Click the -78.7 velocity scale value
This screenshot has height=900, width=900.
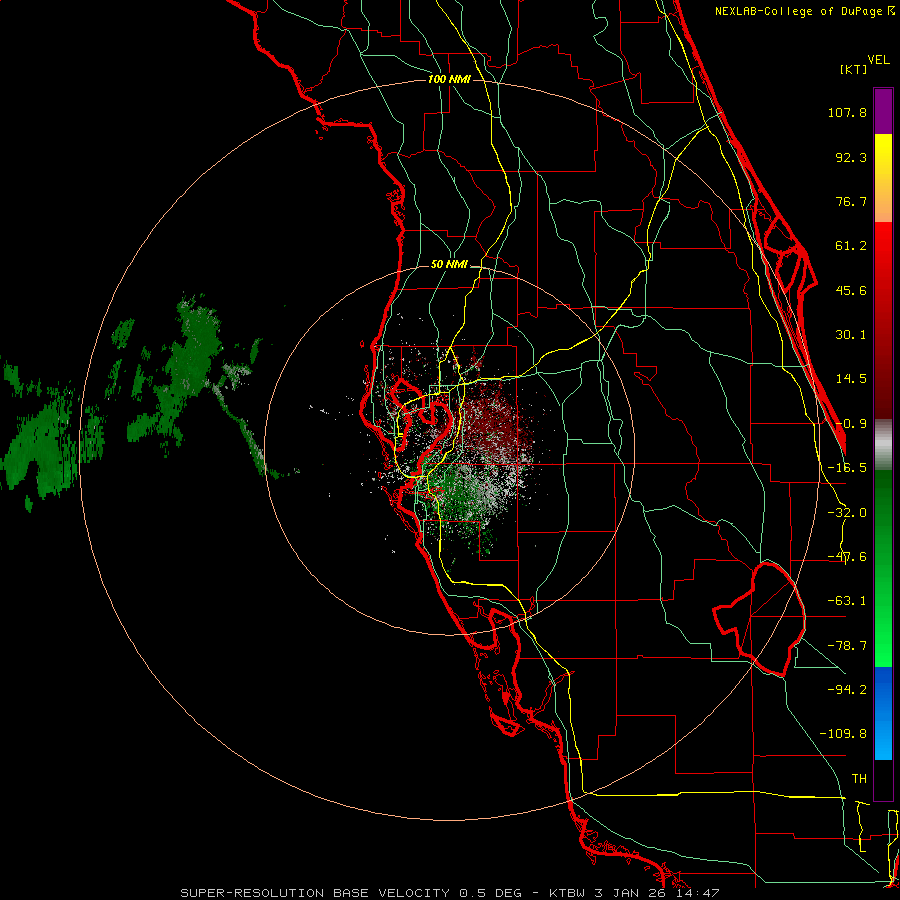click(x=847, y=646)
